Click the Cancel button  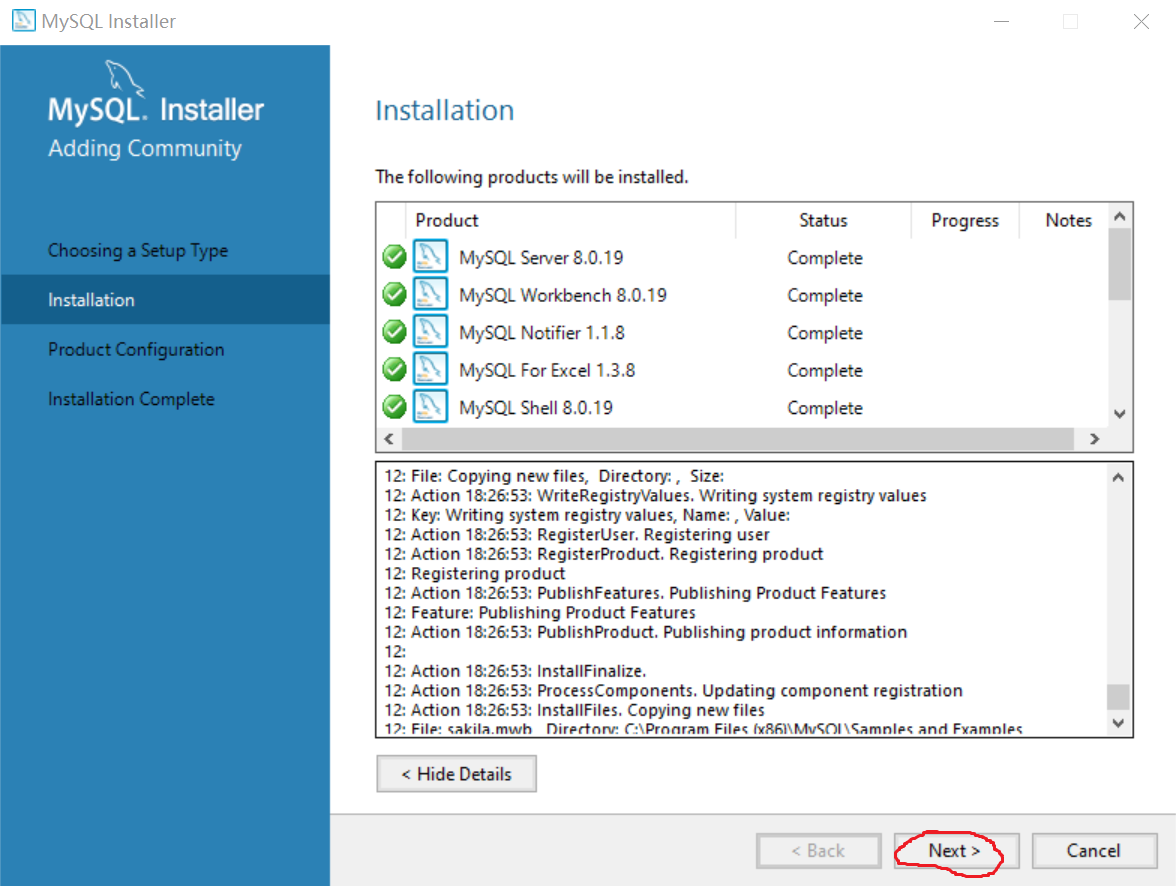[1094, 851]
